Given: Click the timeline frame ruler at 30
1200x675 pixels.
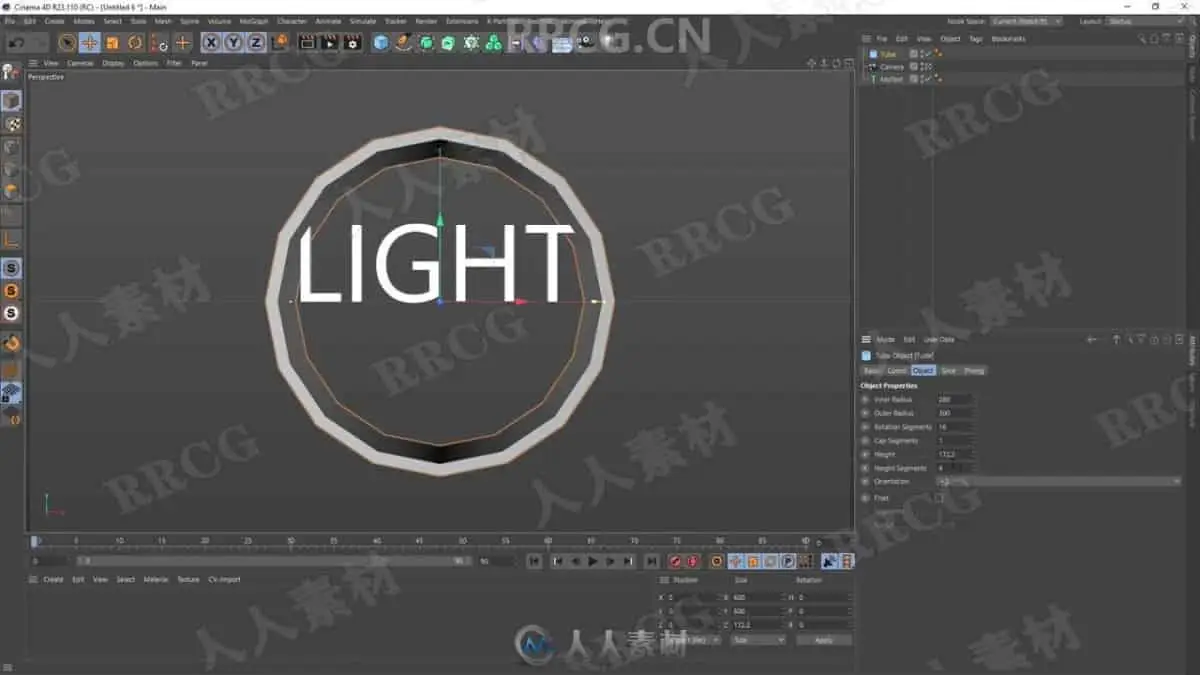Looking at the screenshot, I should pyautogui.click(x=291, y=541).
